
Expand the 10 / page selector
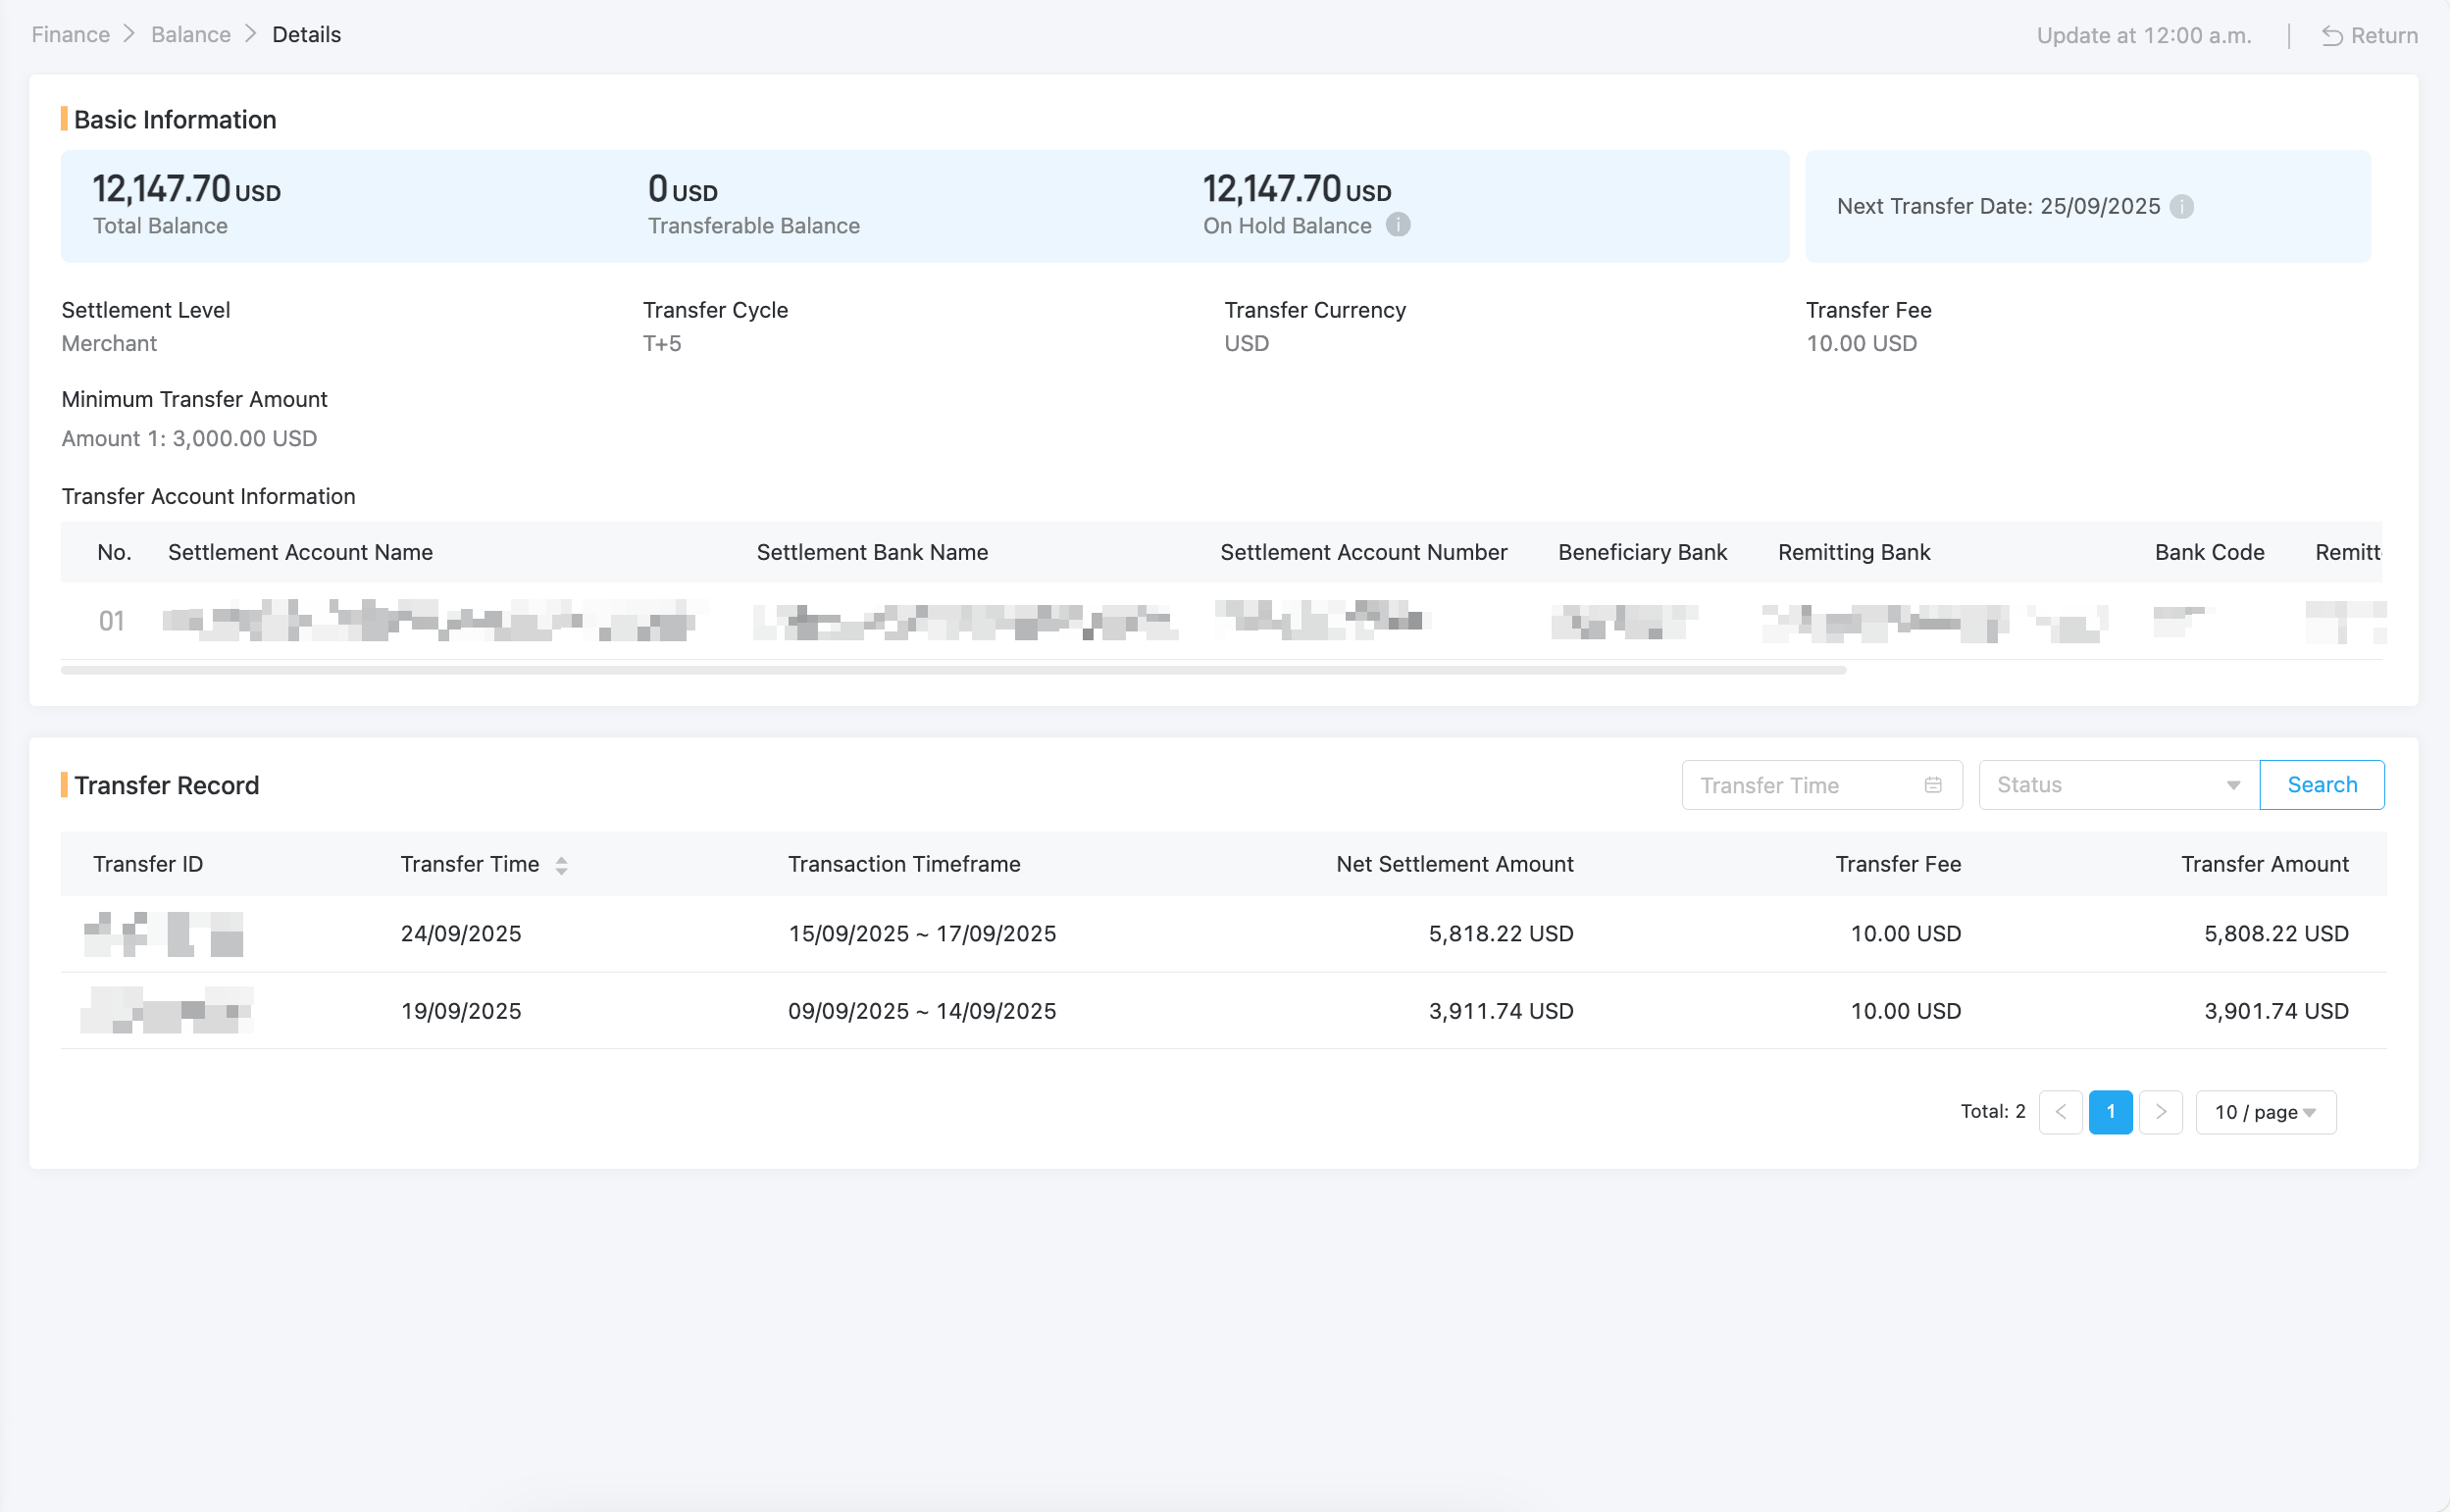point(2265,1112)
